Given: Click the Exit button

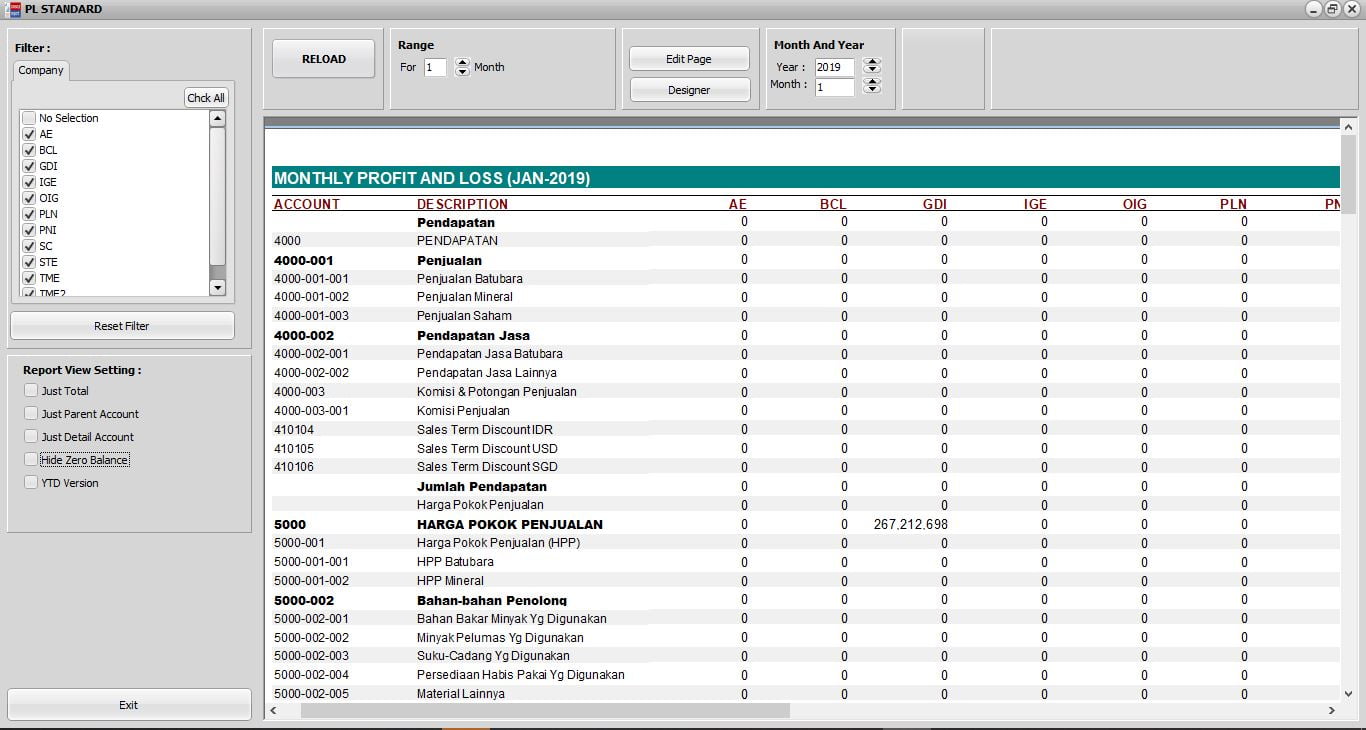Looking at the screenshot, I should [129, 705].
